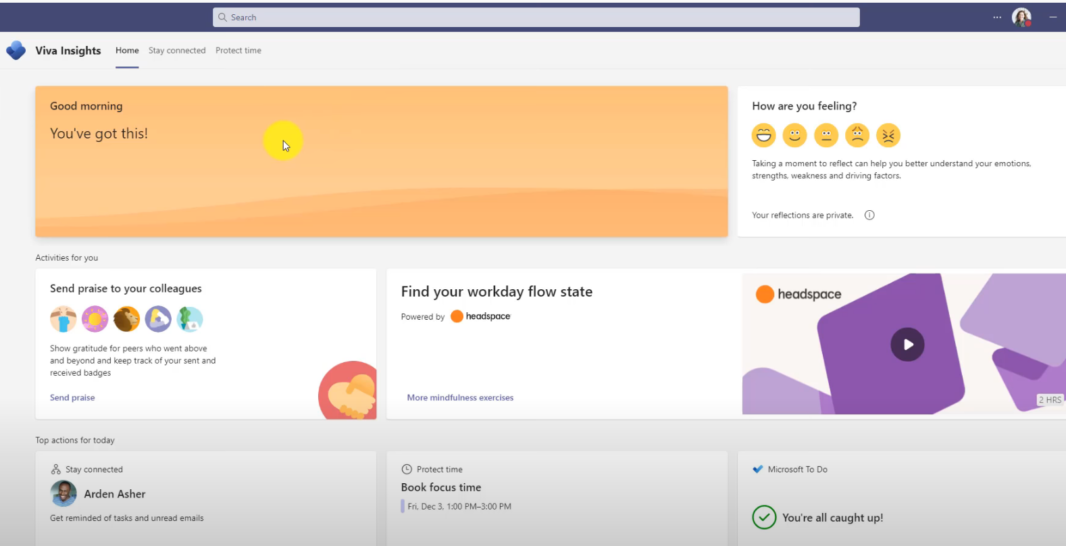Image resolution: width=1066 pixels, height=546 pixels.
Task: Select the lion praise badge
Action: coord(126,319)
